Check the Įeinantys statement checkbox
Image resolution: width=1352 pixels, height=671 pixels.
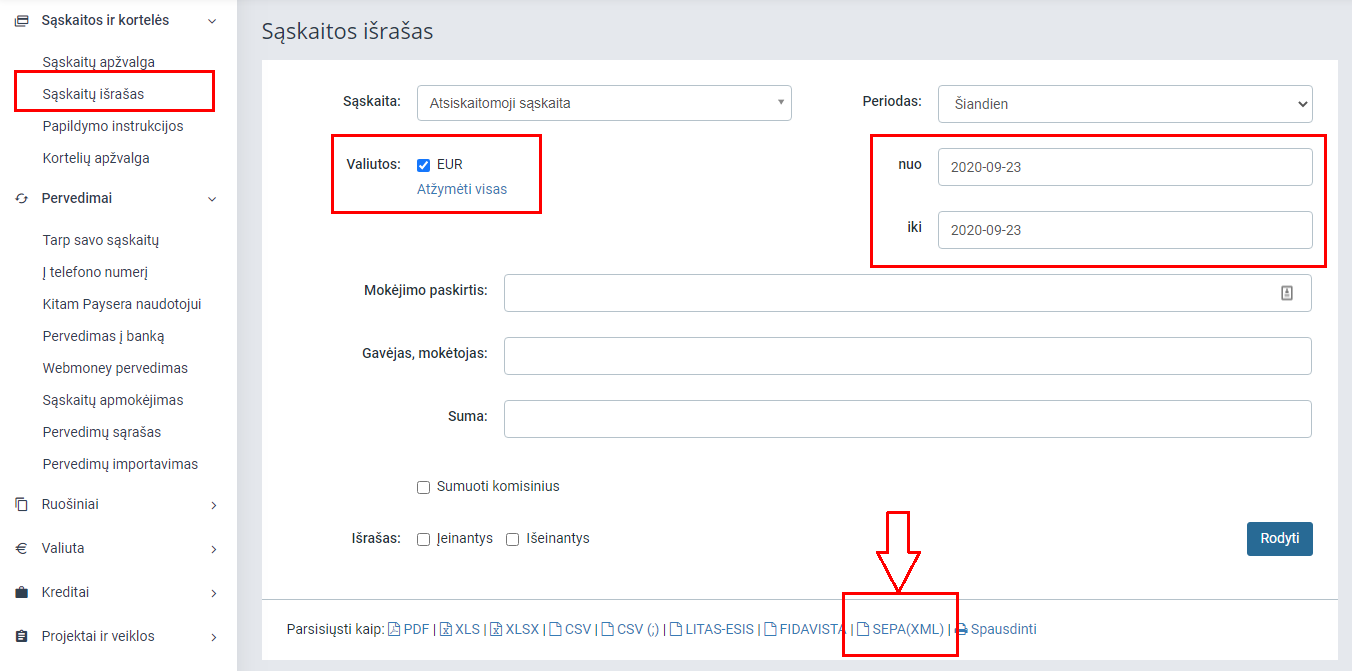423,539
